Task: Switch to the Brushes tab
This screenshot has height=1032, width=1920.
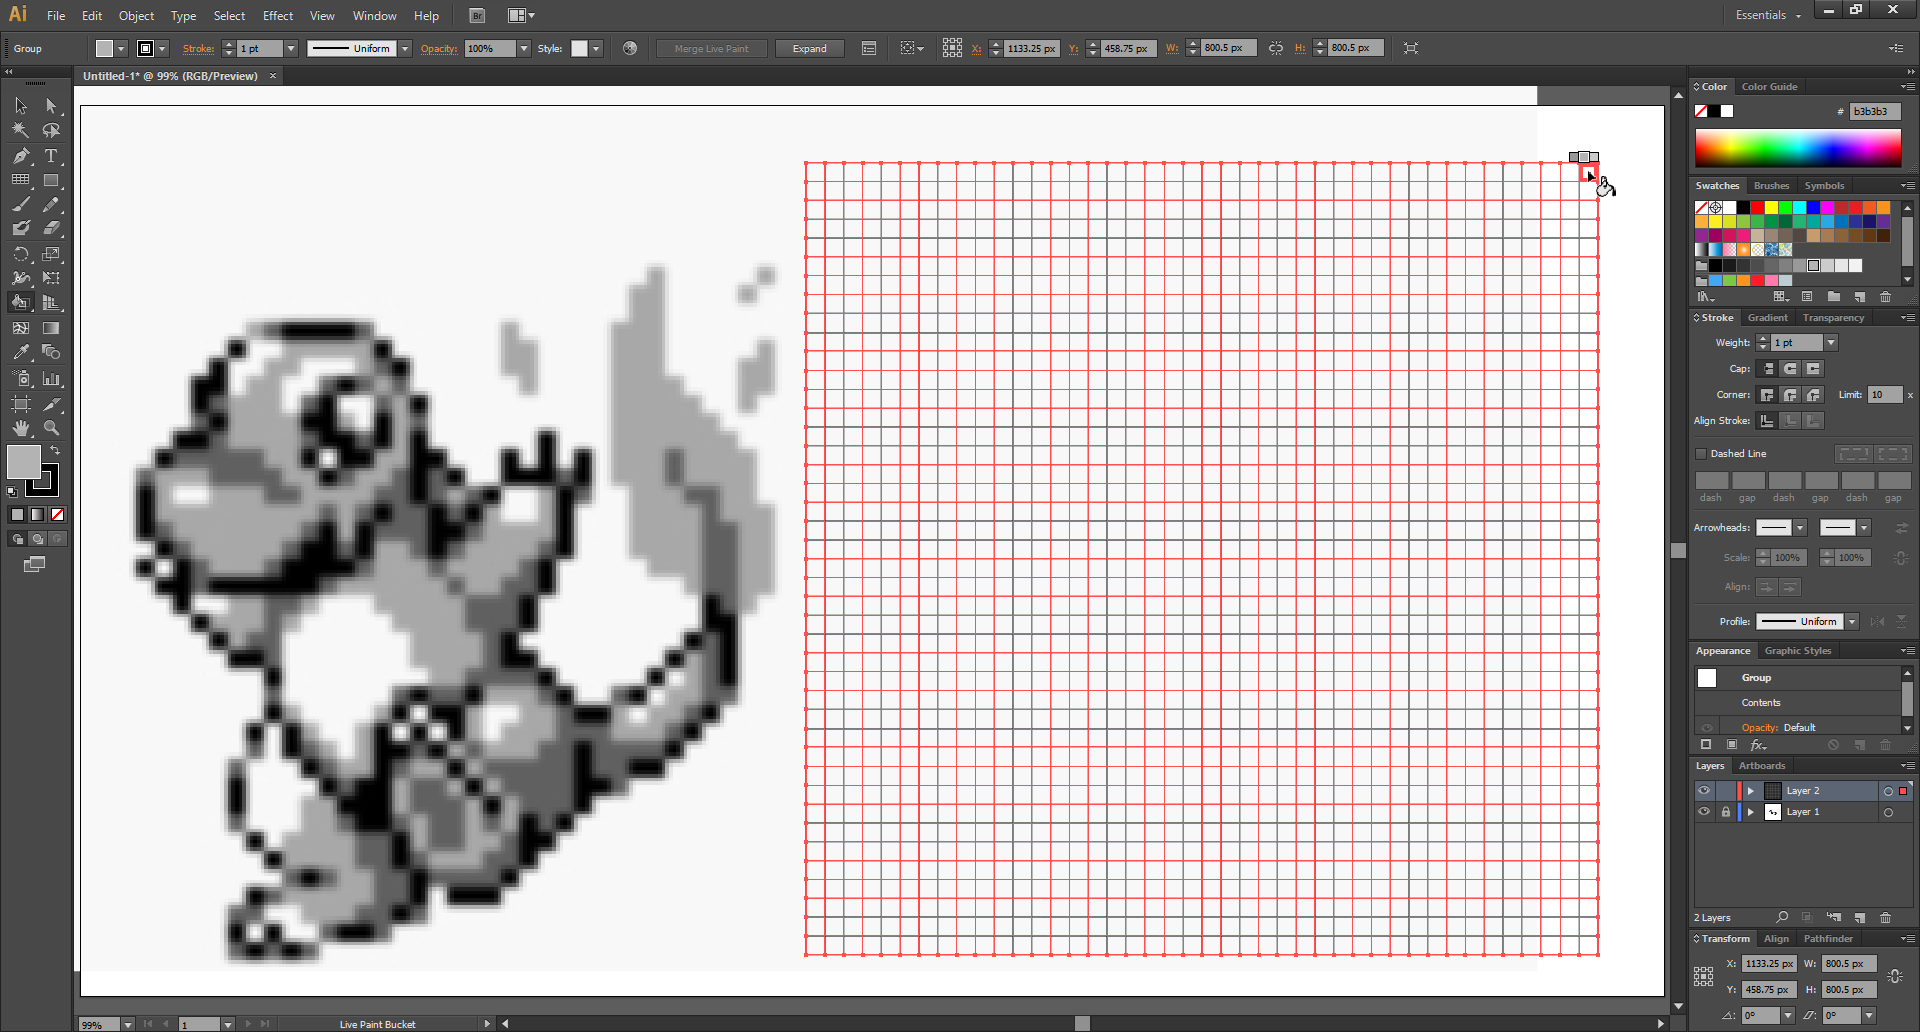Action: click(x=1771, y=186)
